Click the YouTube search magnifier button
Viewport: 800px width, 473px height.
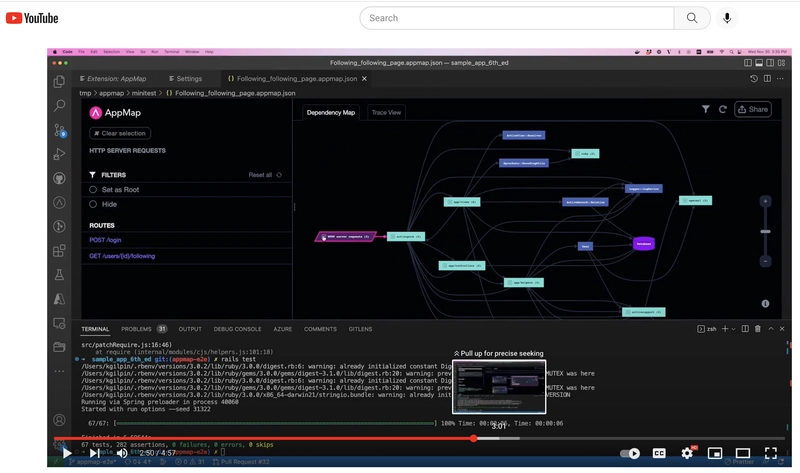tap(692, 18)
